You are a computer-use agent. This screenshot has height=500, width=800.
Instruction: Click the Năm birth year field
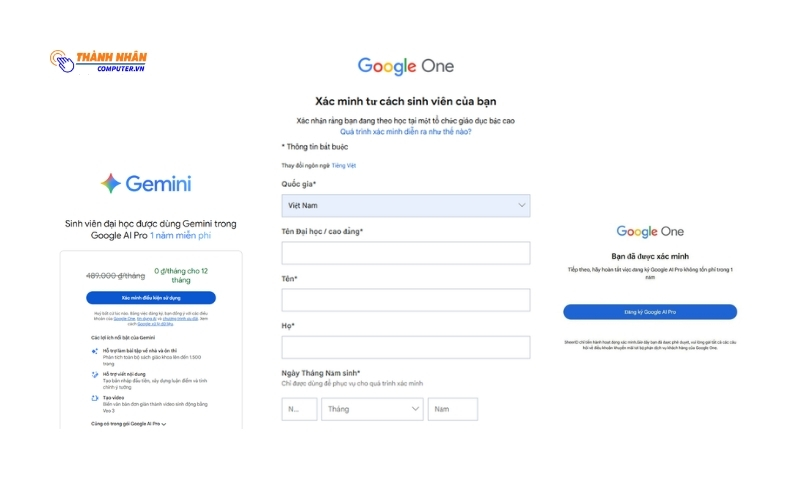[x=452, y=409]
